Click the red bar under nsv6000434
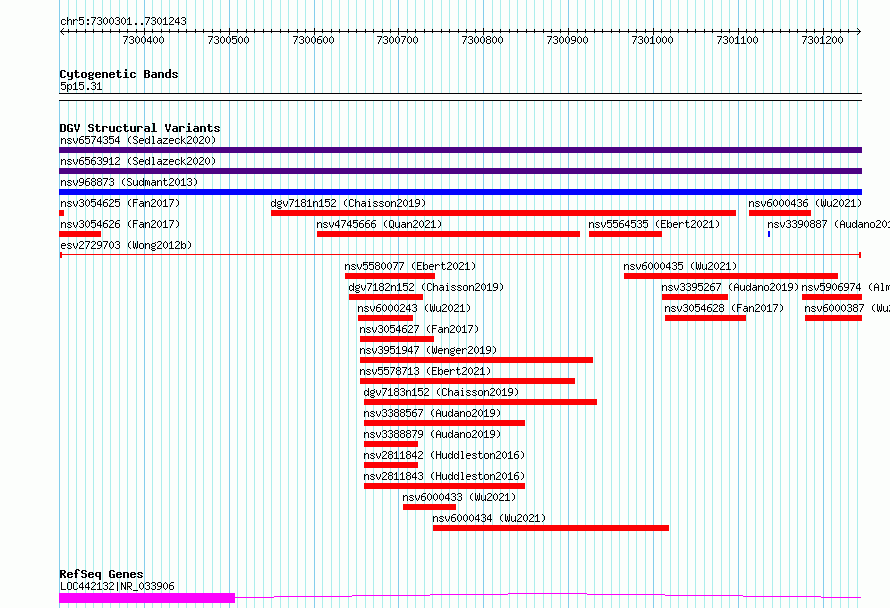 (x=551, y=528)
